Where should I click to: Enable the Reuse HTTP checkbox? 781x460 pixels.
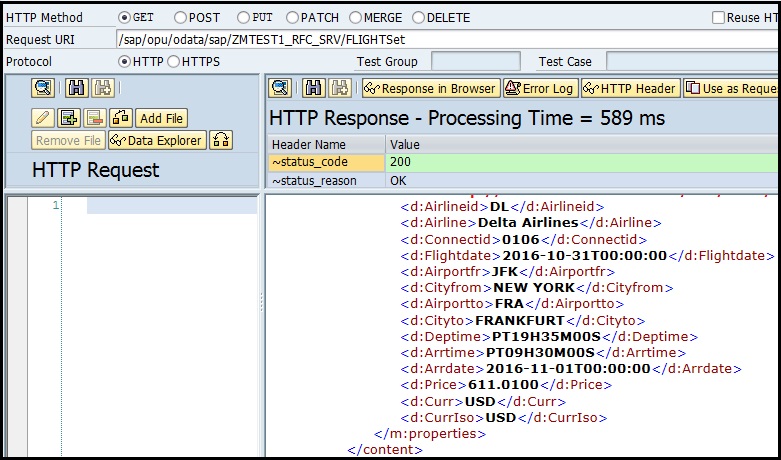(x=718, y=18)
